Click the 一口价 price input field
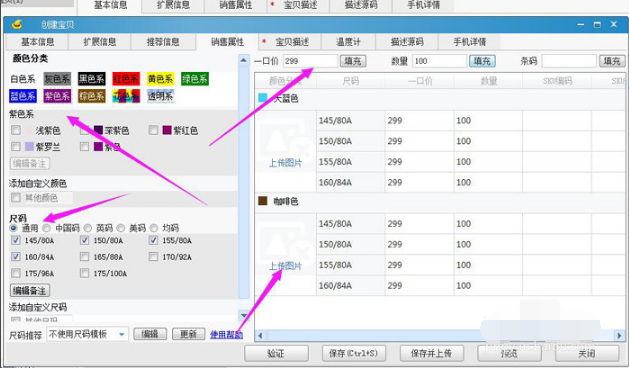629x368 pixels. pyautogui.click(x=310, y=61)
